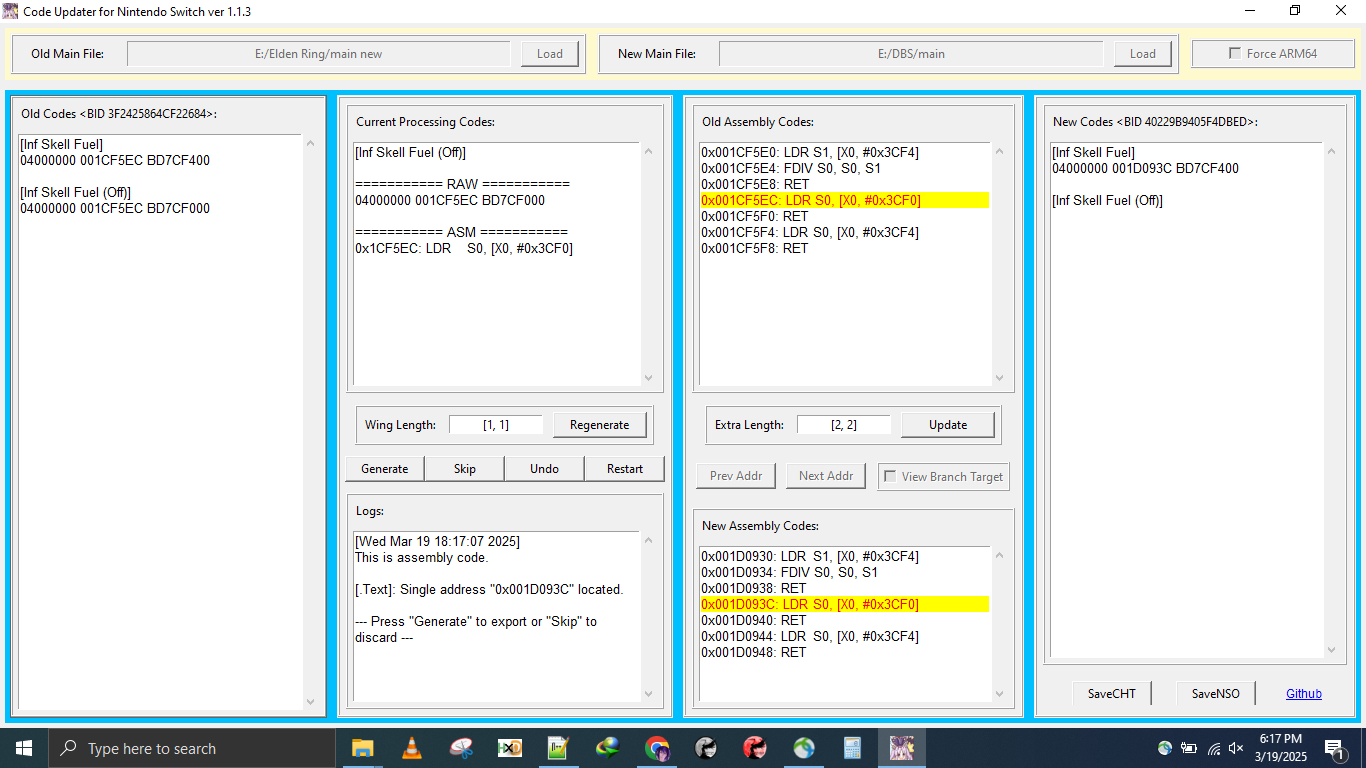Click the Generate button

(385, 468)
